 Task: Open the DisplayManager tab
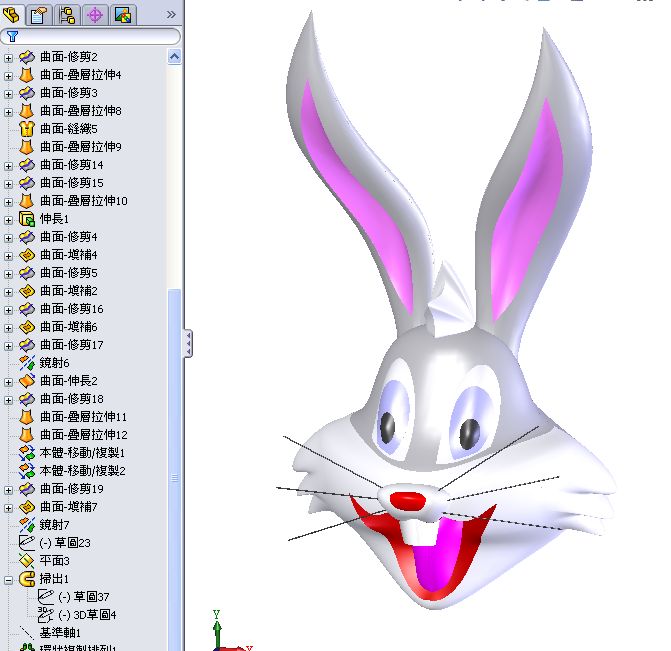point(123,15)
